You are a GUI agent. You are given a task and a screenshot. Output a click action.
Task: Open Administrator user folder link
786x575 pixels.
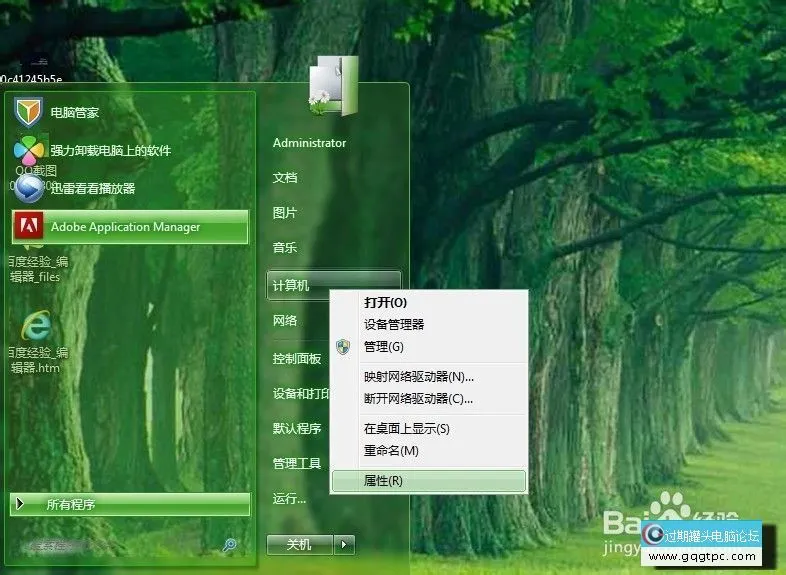(x=309, y=143)
